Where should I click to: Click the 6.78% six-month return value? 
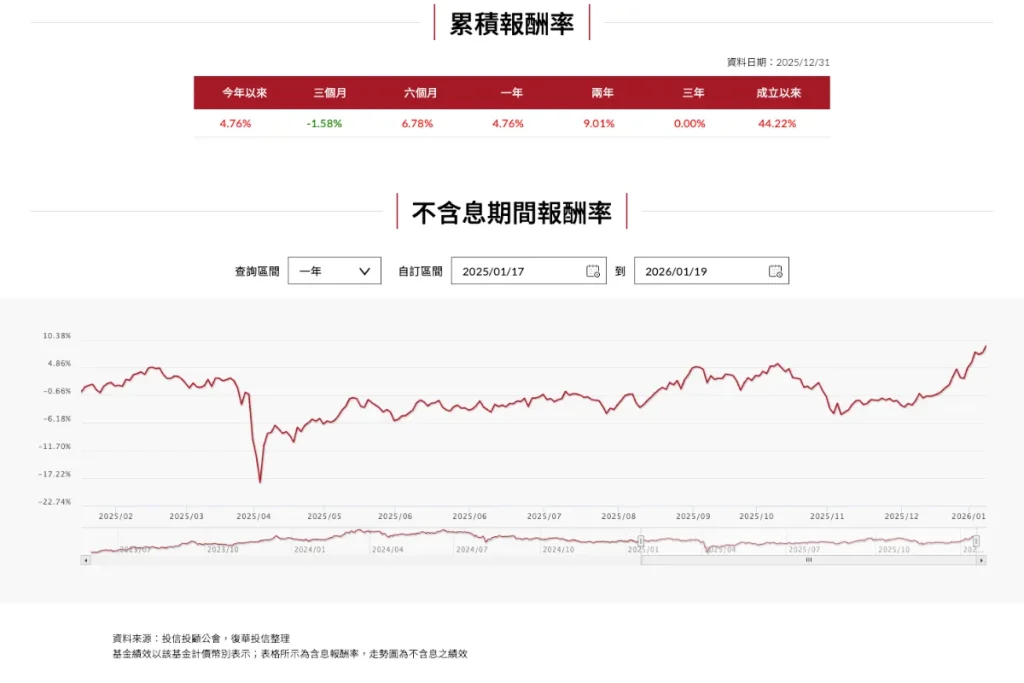417,123
